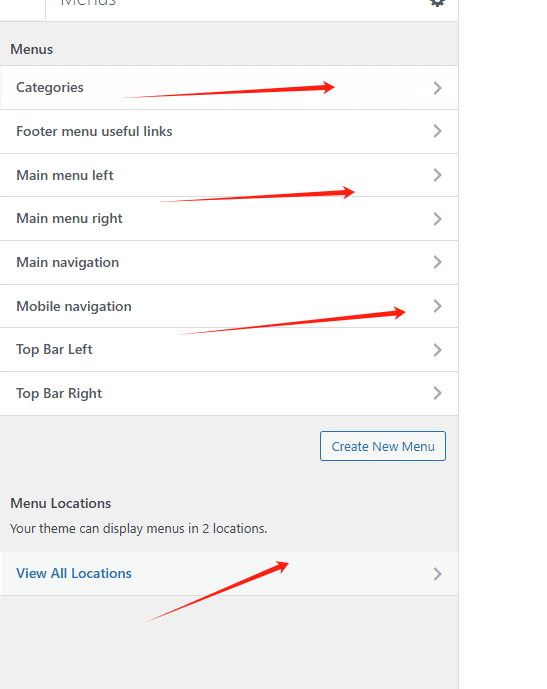The height and width of the screenshot is (689, 547).
Task: Click the Create New Menu button
Action: (383, 446)
